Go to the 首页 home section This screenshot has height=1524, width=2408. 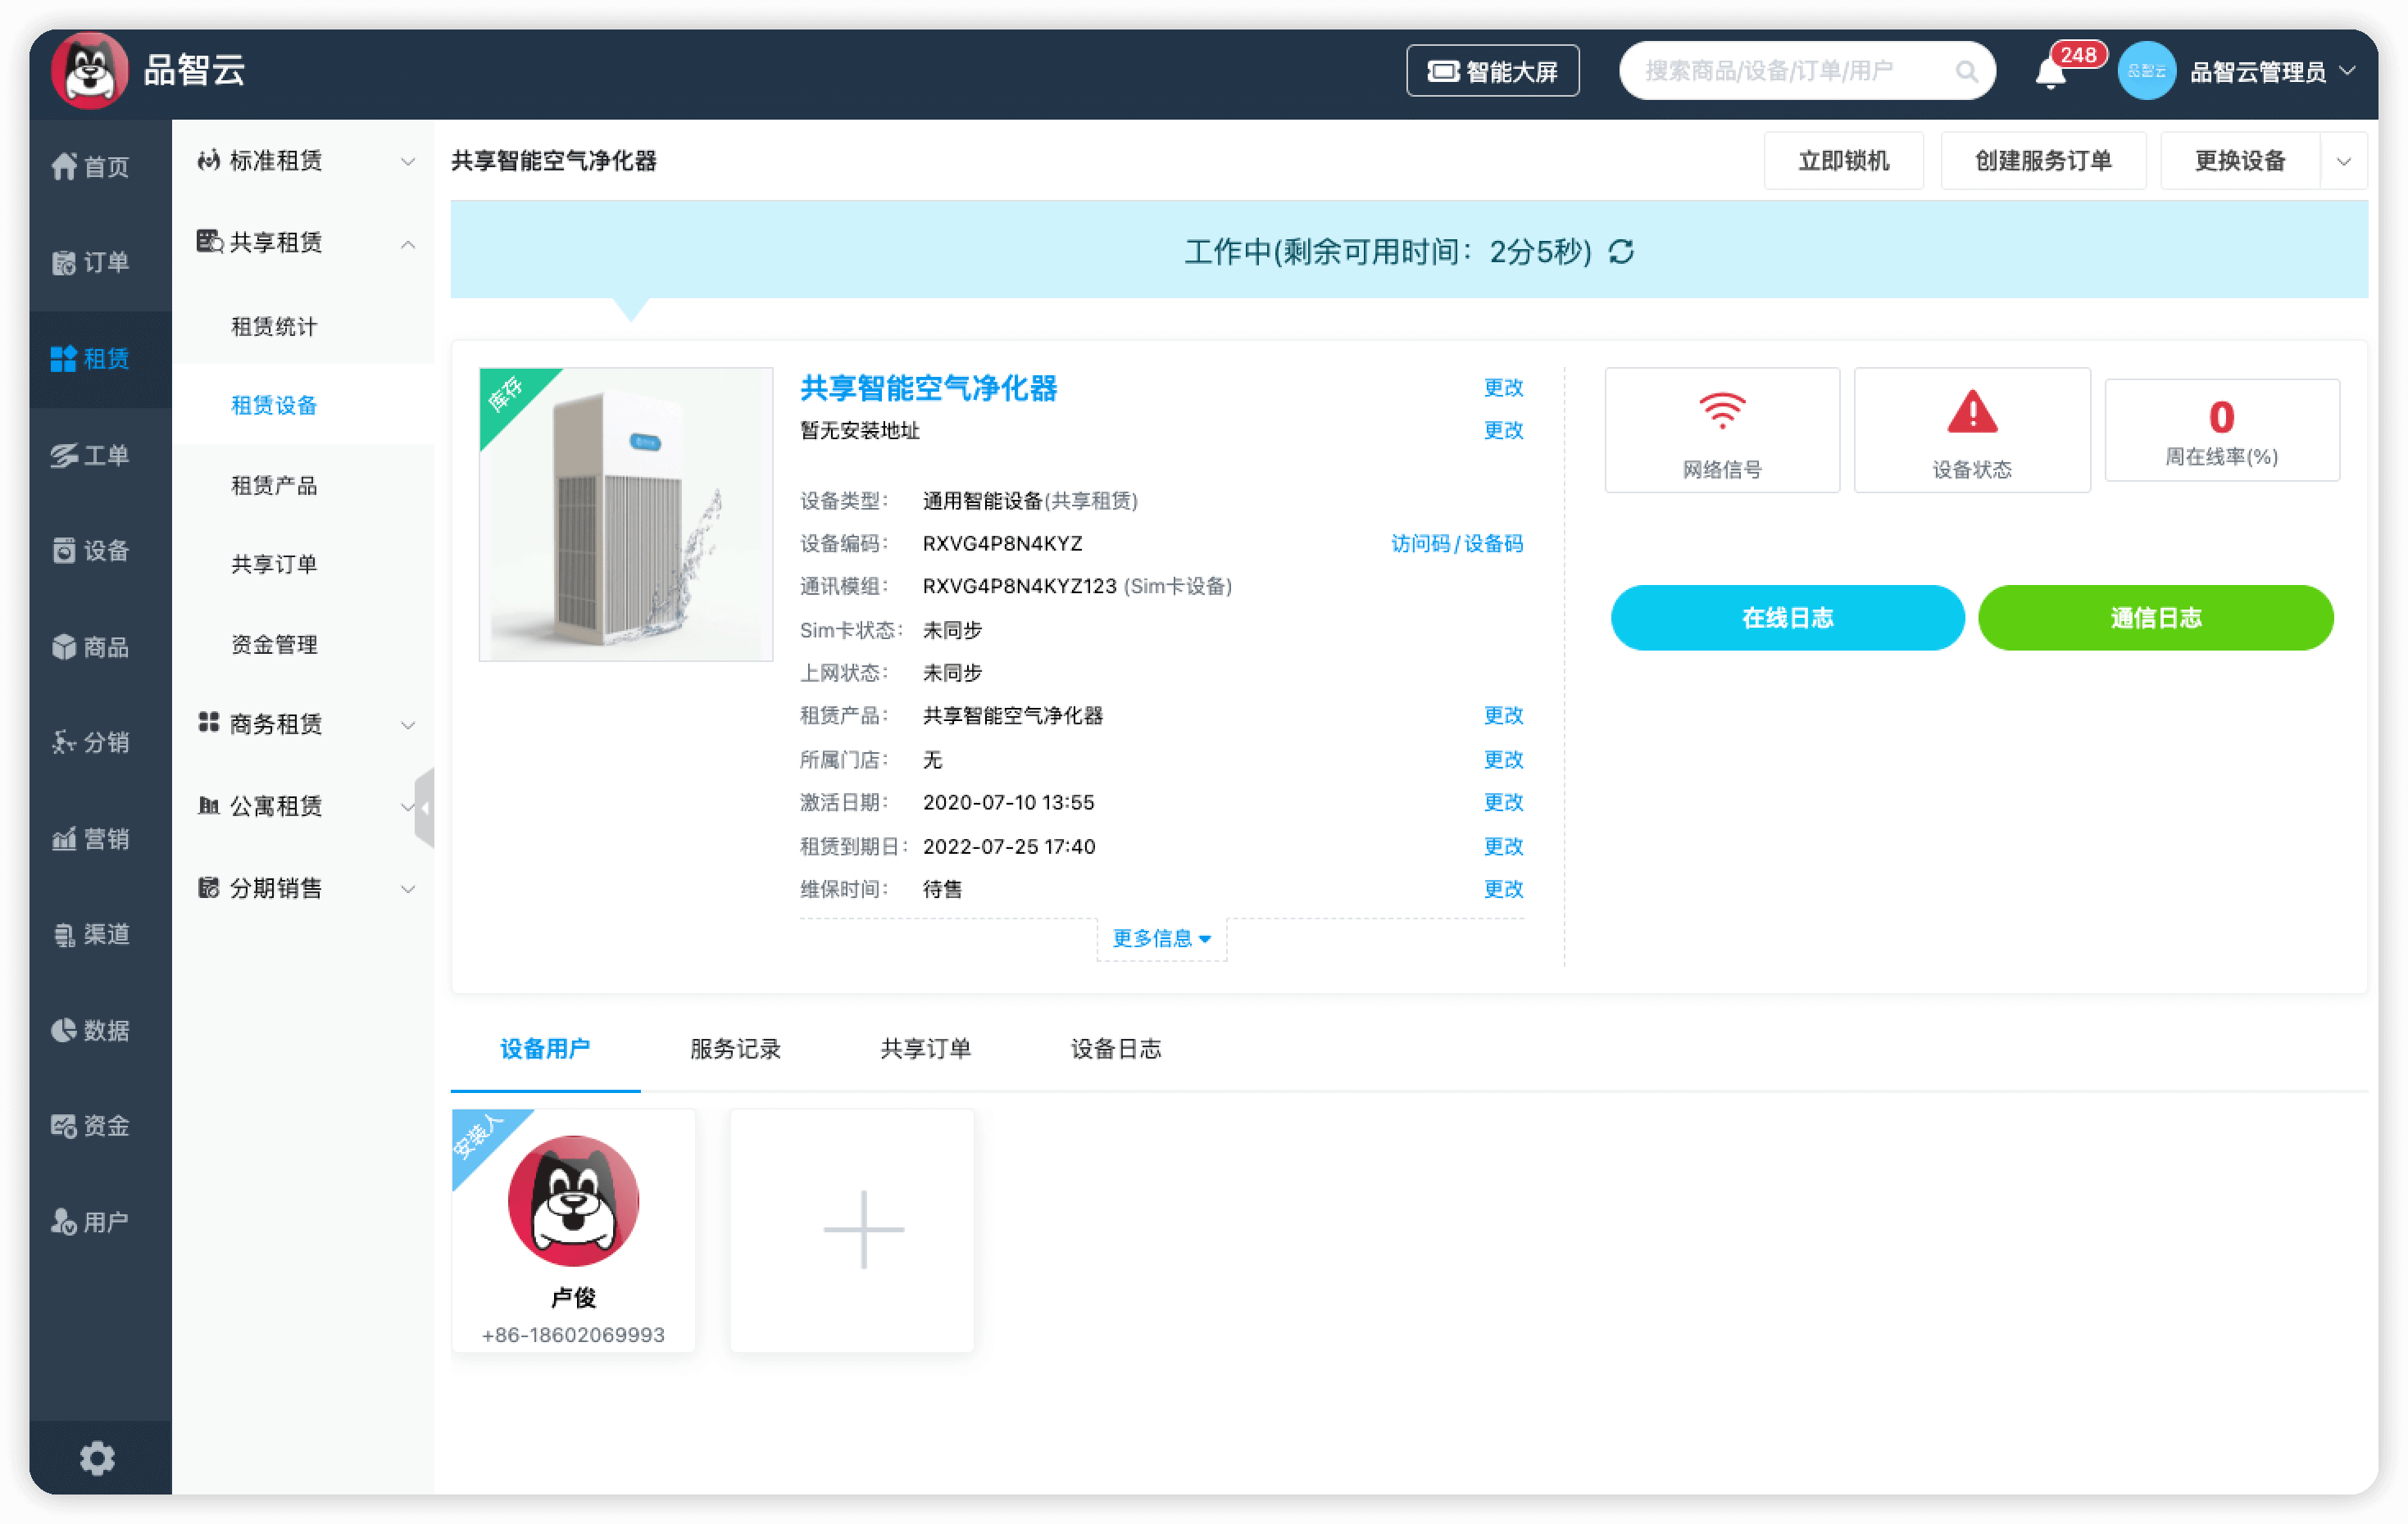pos(91,166)
